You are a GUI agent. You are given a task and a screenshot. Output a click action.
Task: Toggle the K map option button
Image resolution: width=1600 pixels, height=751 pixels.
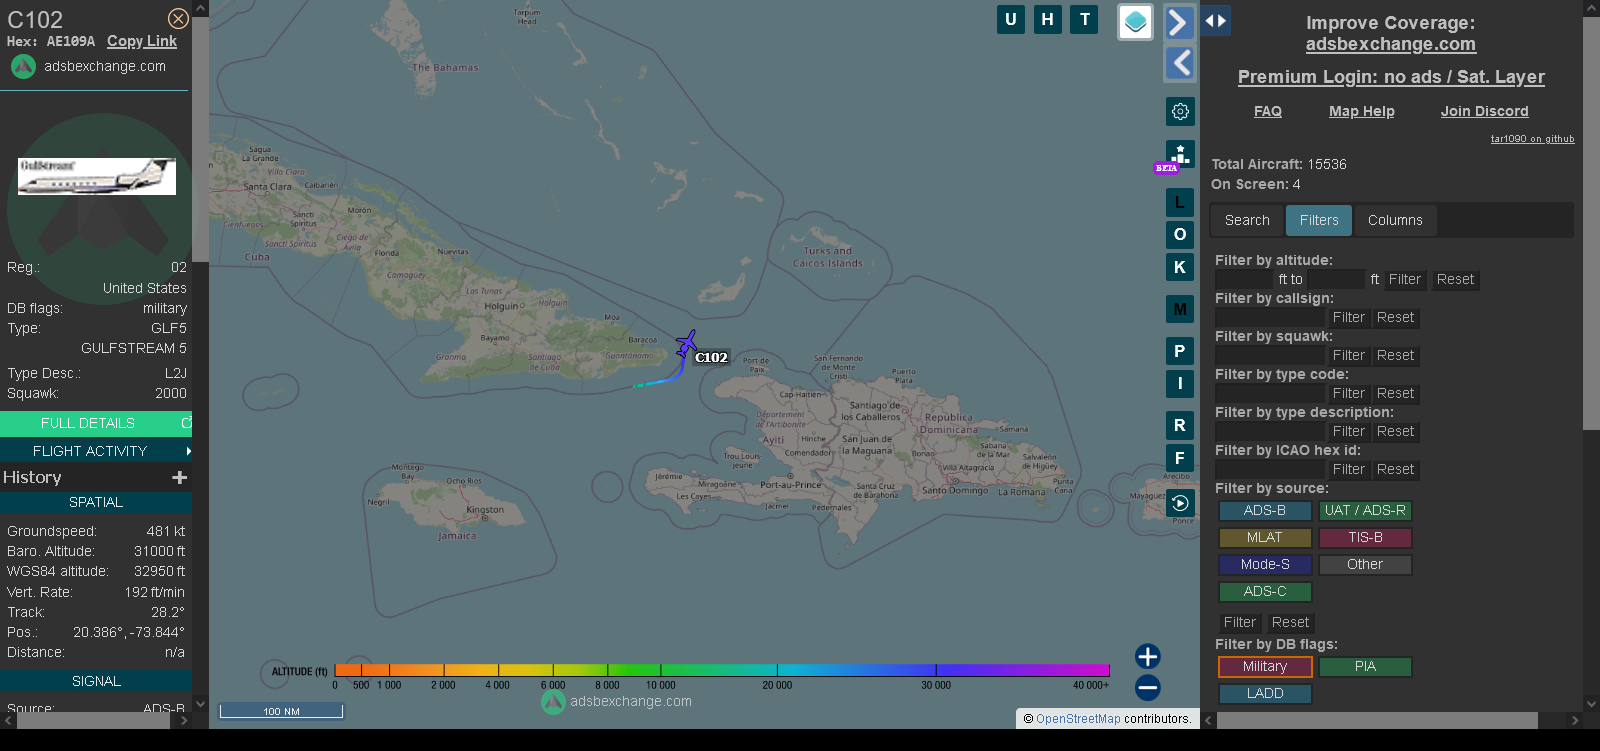1180,267
